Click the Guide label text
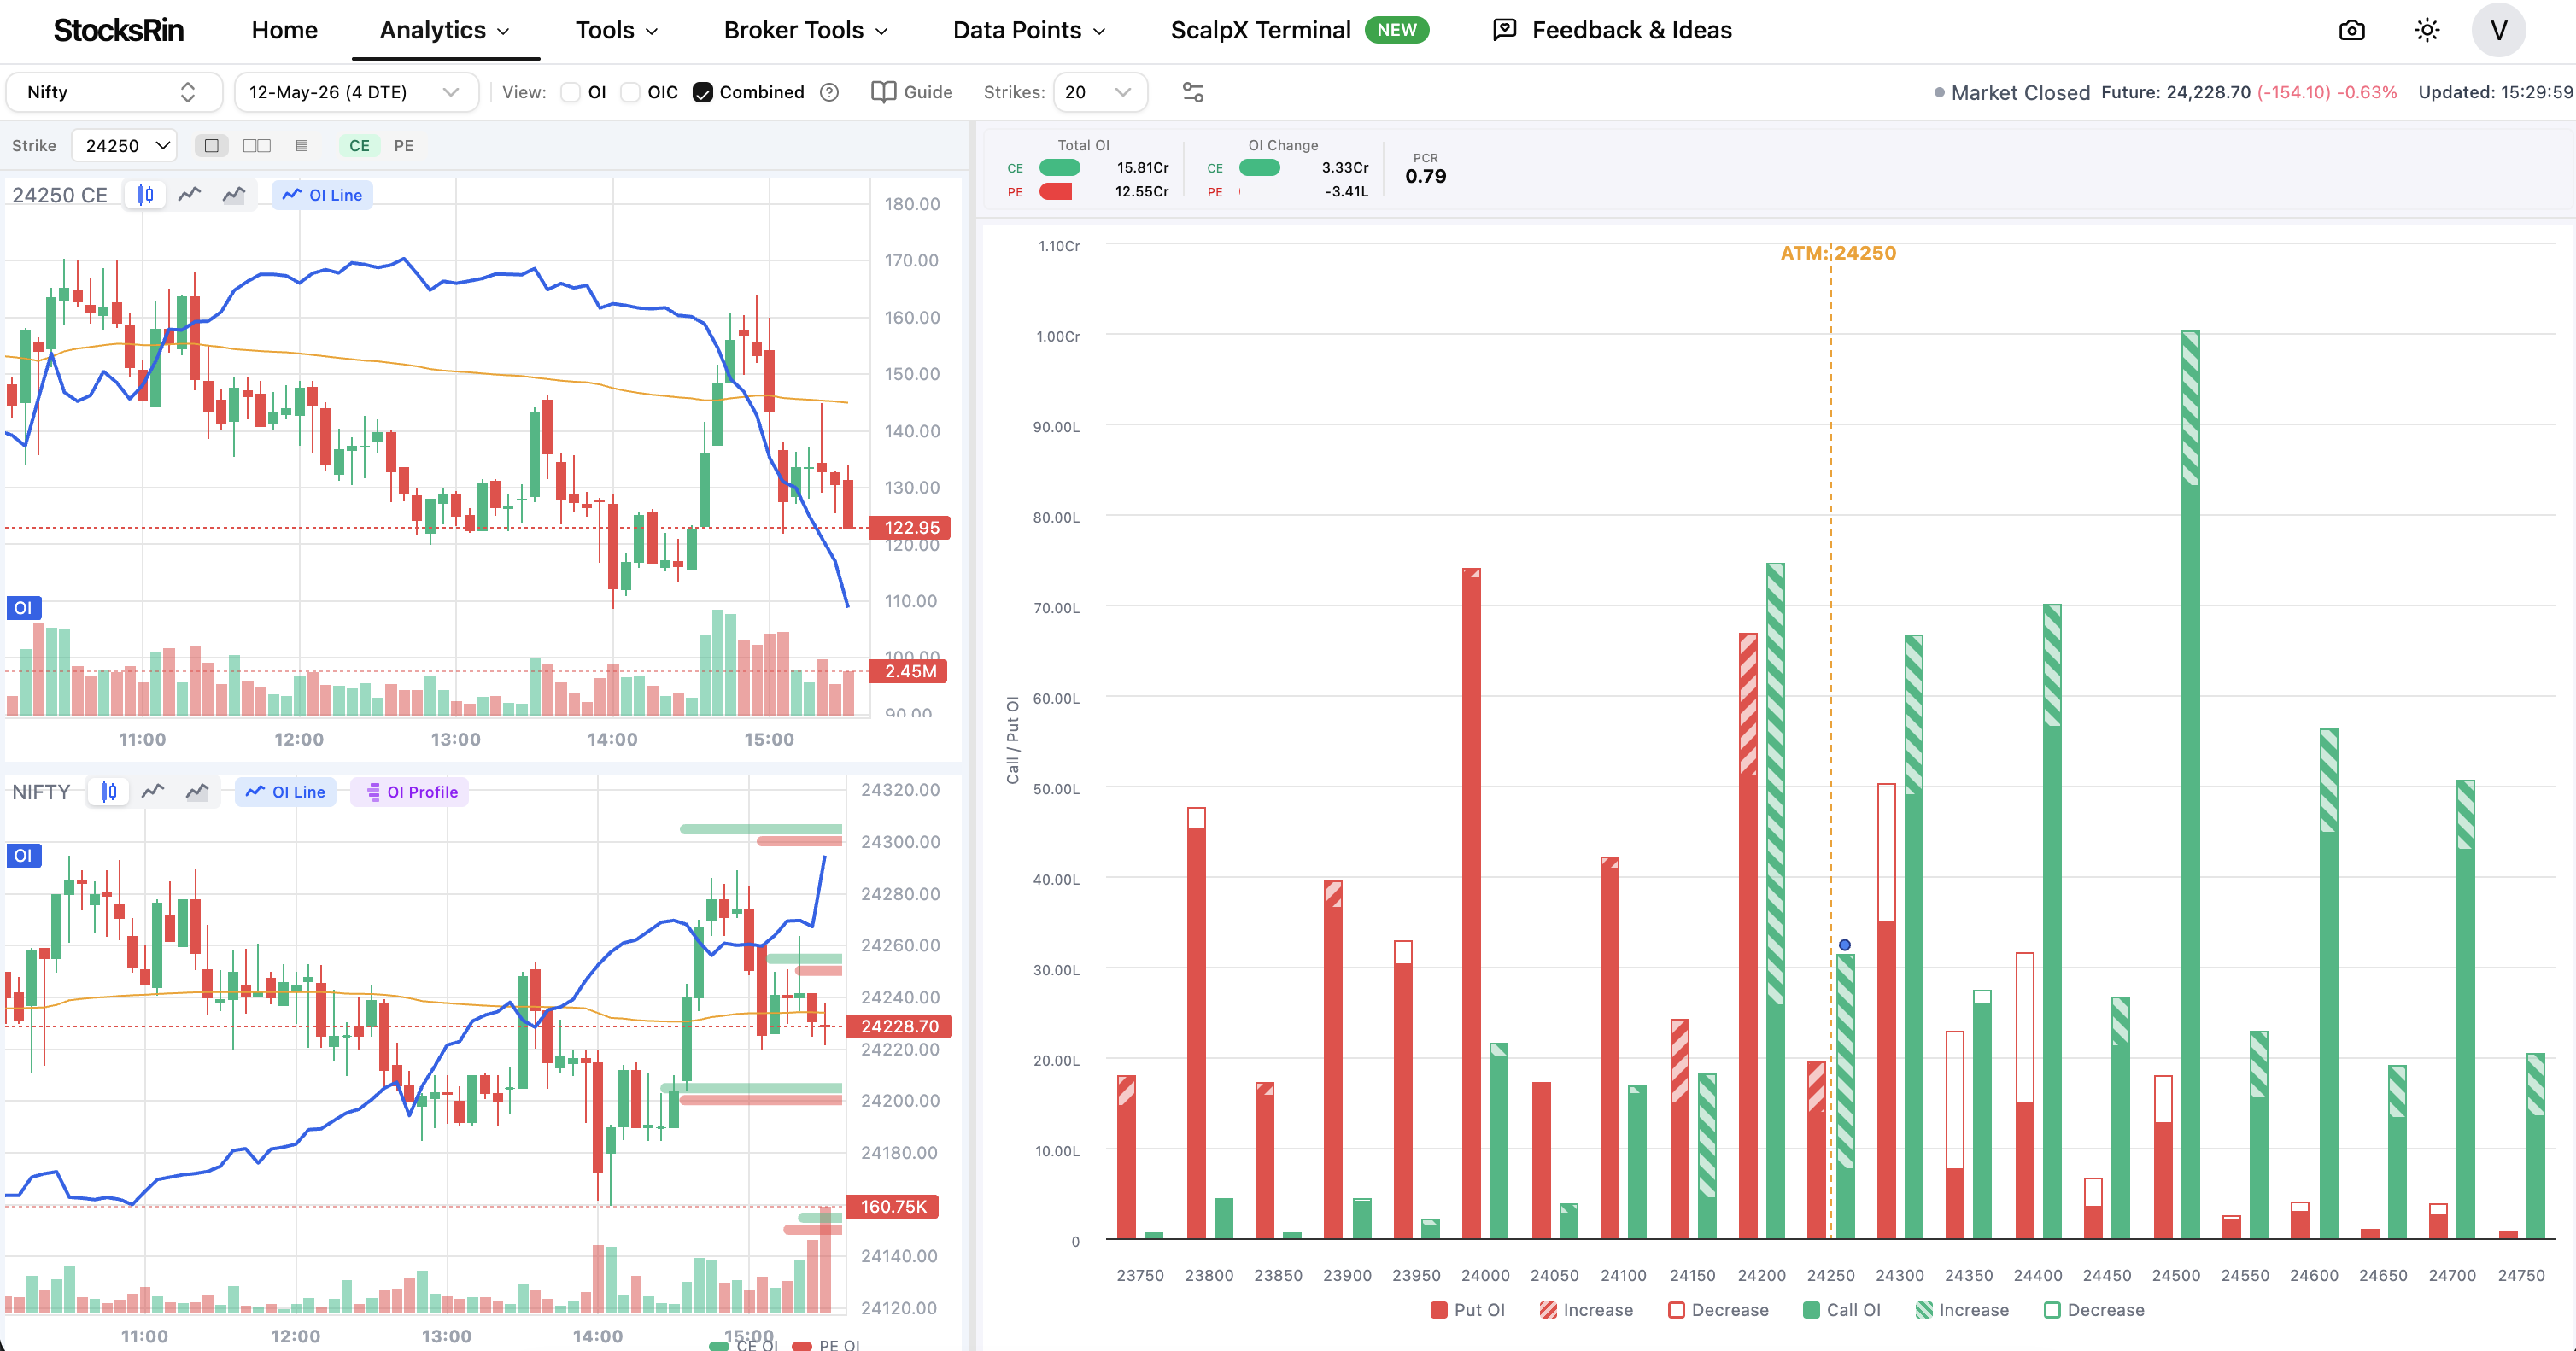This screenshot has height=1351, width=2576. tap(928, 92)
